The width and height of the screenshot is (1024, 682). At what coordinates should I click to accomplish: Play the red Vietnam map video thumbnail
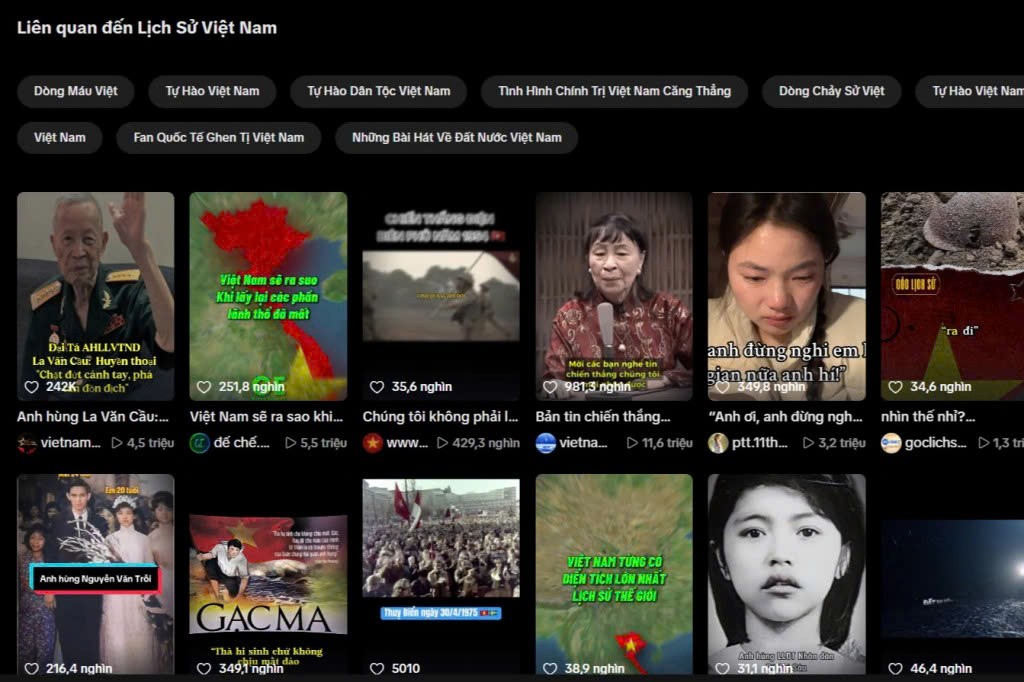(x=268, y=296)
